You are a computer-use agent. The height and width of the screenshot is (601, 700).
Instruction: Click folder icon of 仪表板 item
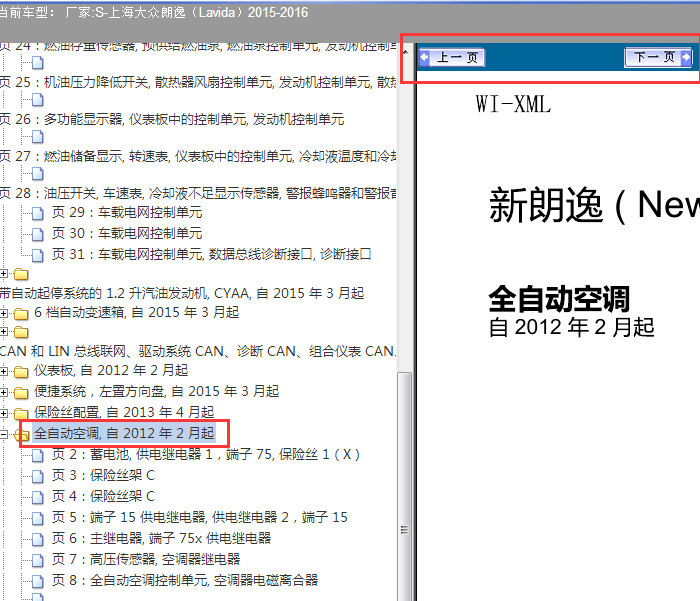click(x=21, y=371)
